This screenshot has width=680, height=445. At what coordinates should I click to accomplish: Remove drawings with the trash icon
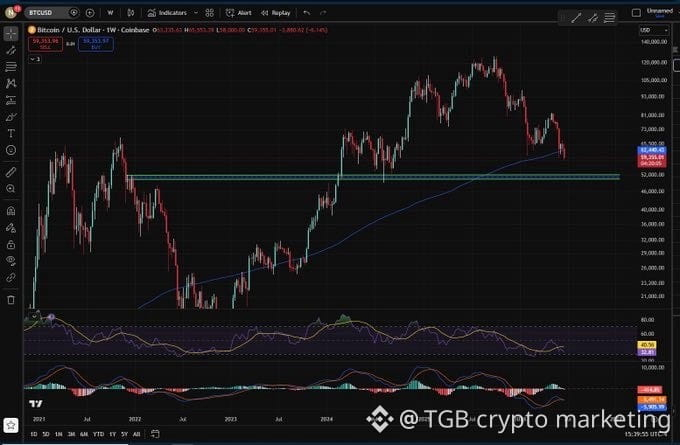click(x=11, y=300)
